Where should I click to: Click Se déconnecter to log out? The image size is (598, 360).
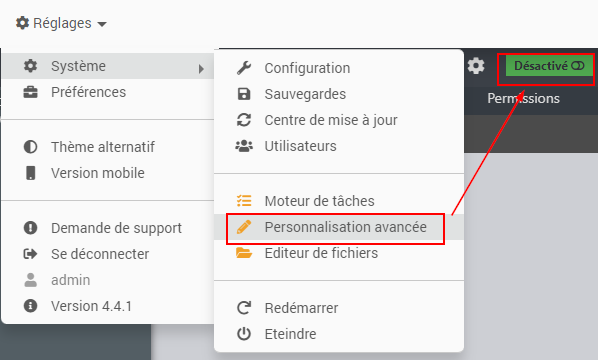(x=100, y=254)
